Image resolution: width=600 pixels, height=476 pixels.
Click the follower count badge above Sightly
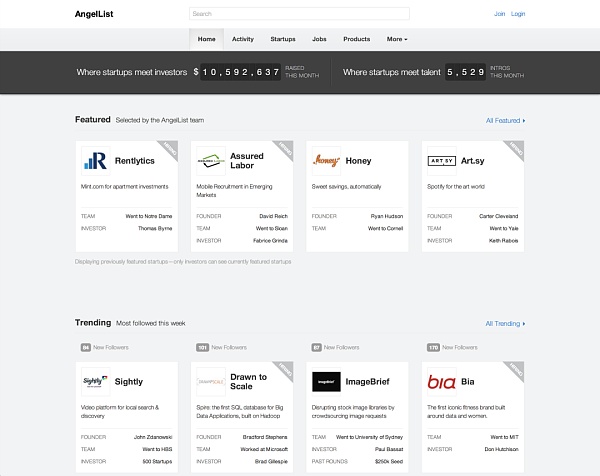coord(85,347)
